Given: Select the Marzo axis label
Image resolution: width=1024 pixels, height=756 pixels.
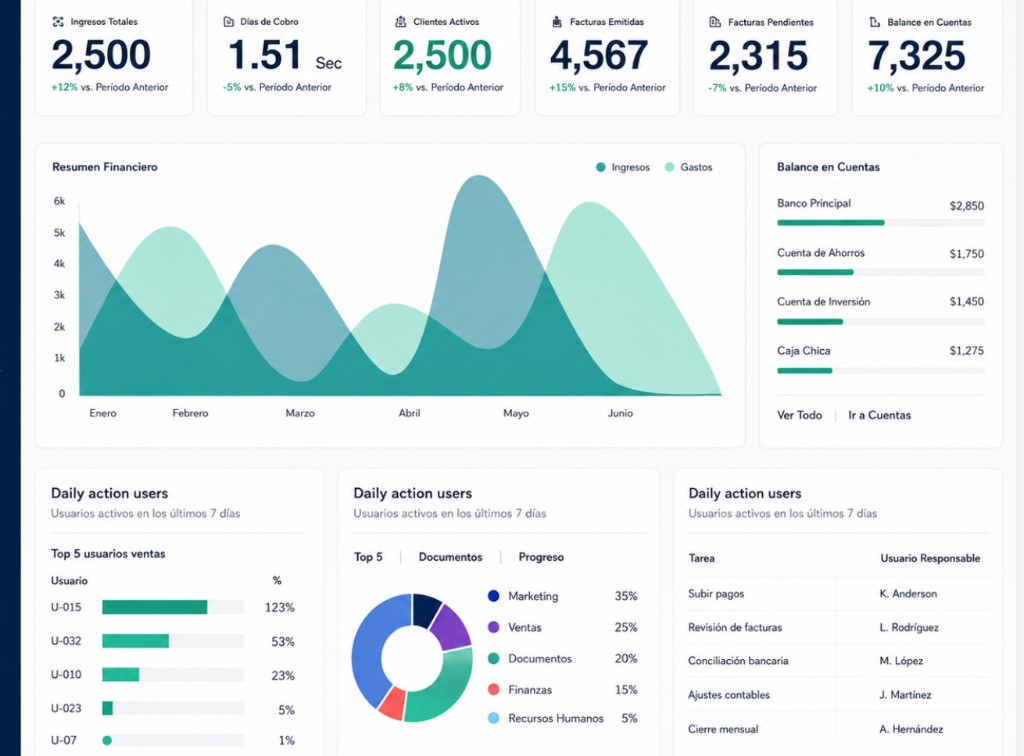Looking at the screenshot, I should (300, 413).
